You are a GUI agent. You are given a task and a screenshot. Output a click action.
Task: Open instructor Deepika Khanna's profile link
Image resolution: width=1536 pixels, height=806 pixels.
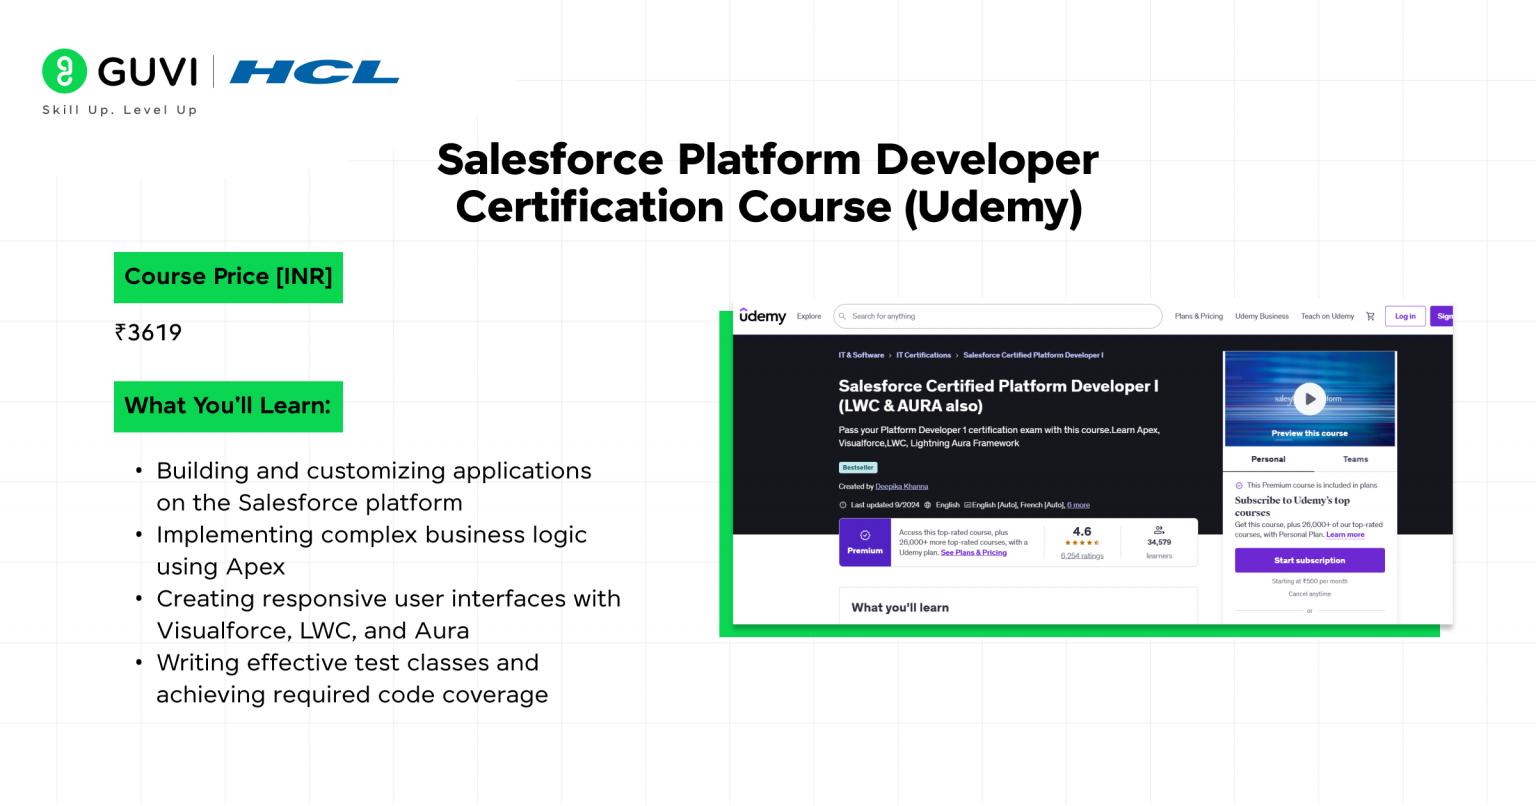coord(902,487)
